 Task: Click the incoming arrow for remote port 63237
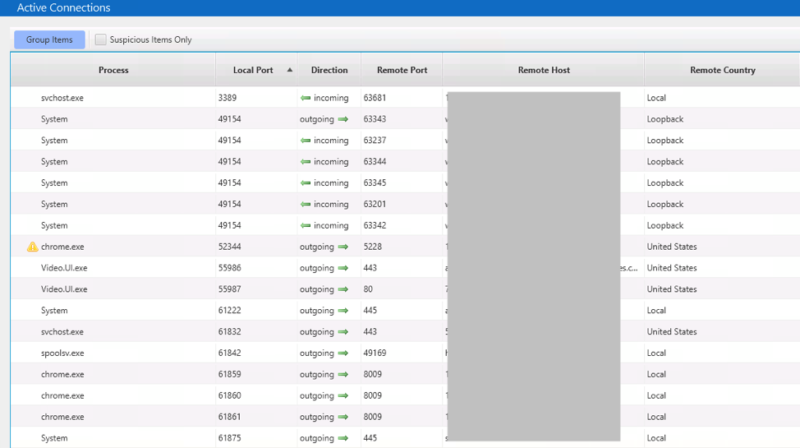[x=306, y=140]
